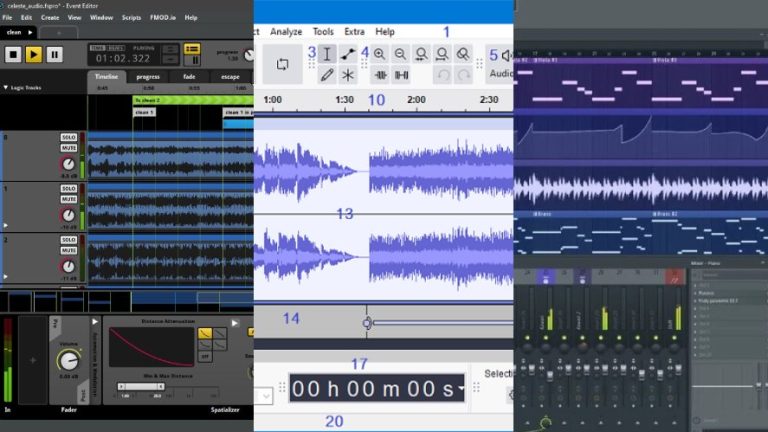Open the Create menu in FMOD
This screenshot has height=432, width=768.
tap(50, 18)
